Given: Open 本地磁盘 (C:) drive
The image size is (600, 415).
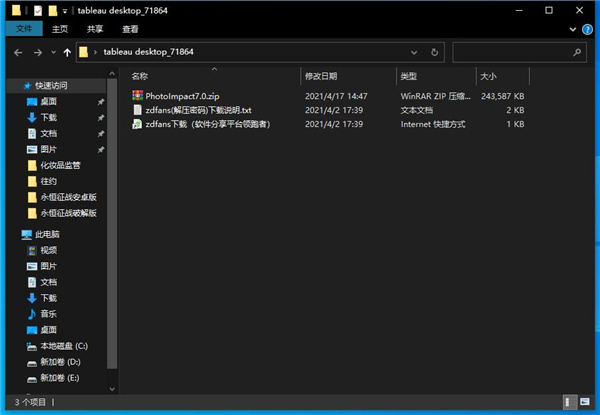Looking at the screenshot, I should coord(64,346).
